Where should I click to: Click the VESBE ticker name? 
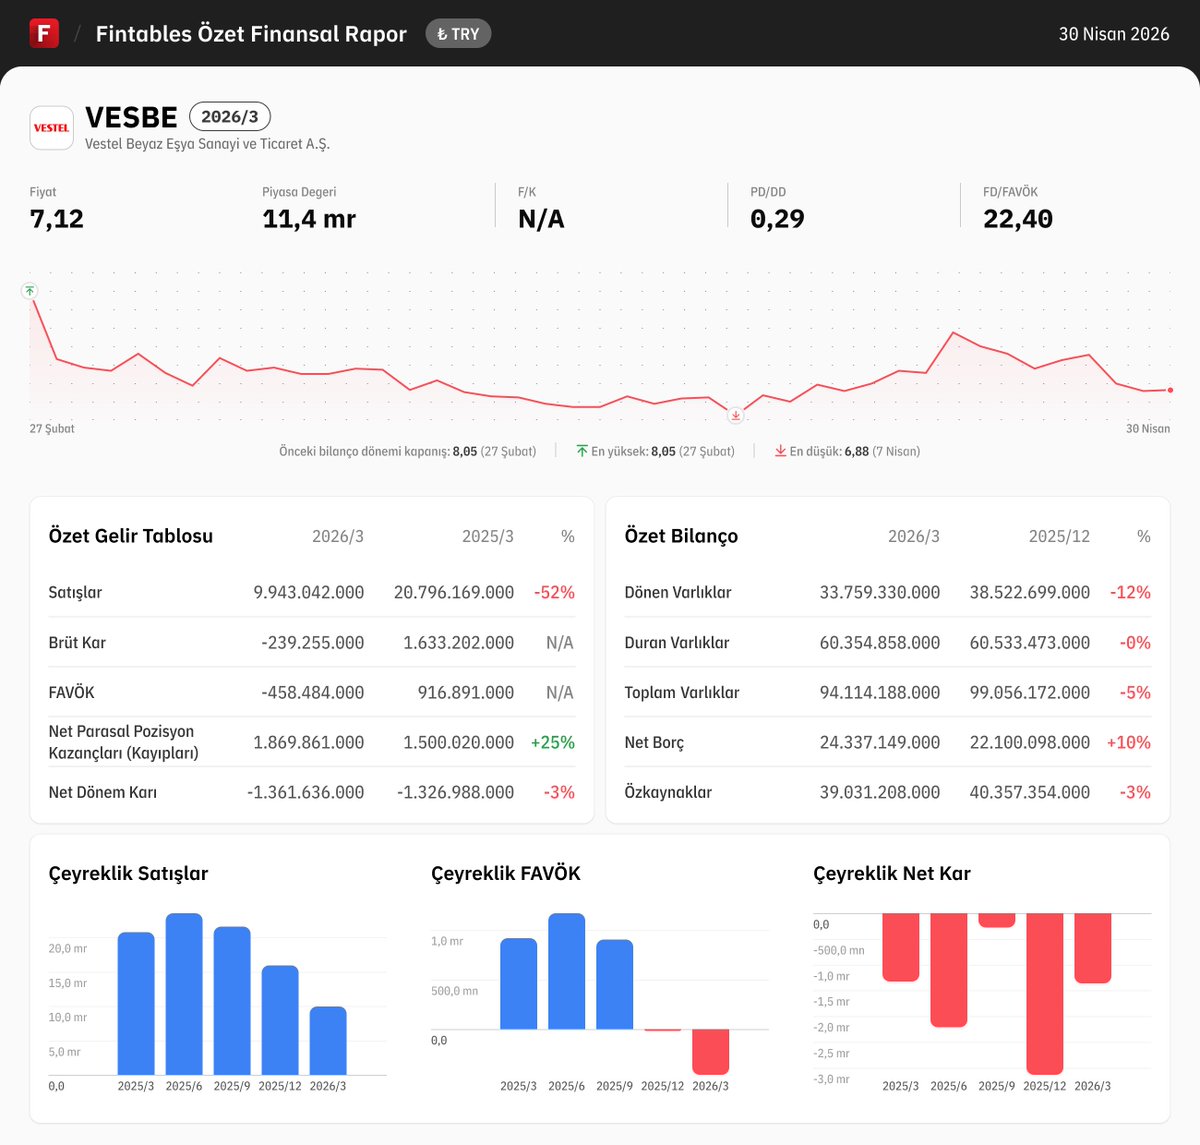tap(131, 117)
